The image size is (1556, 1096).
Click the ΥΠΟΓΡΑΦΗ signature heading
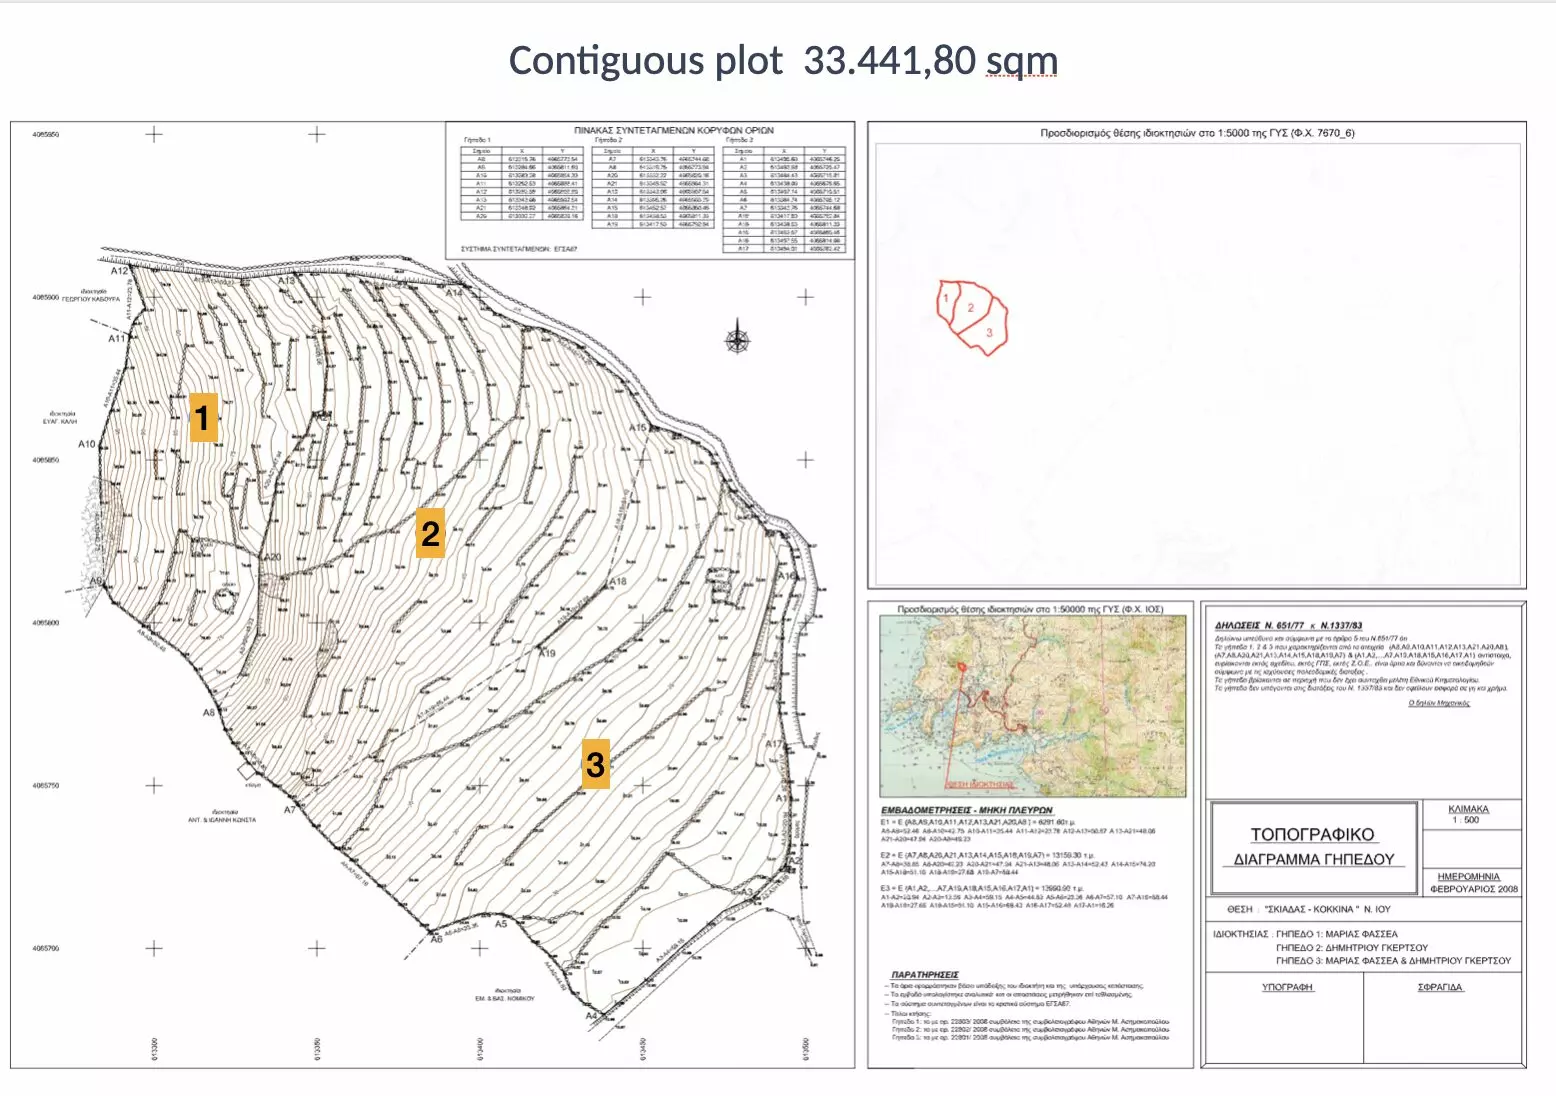tap(1286, 987)
